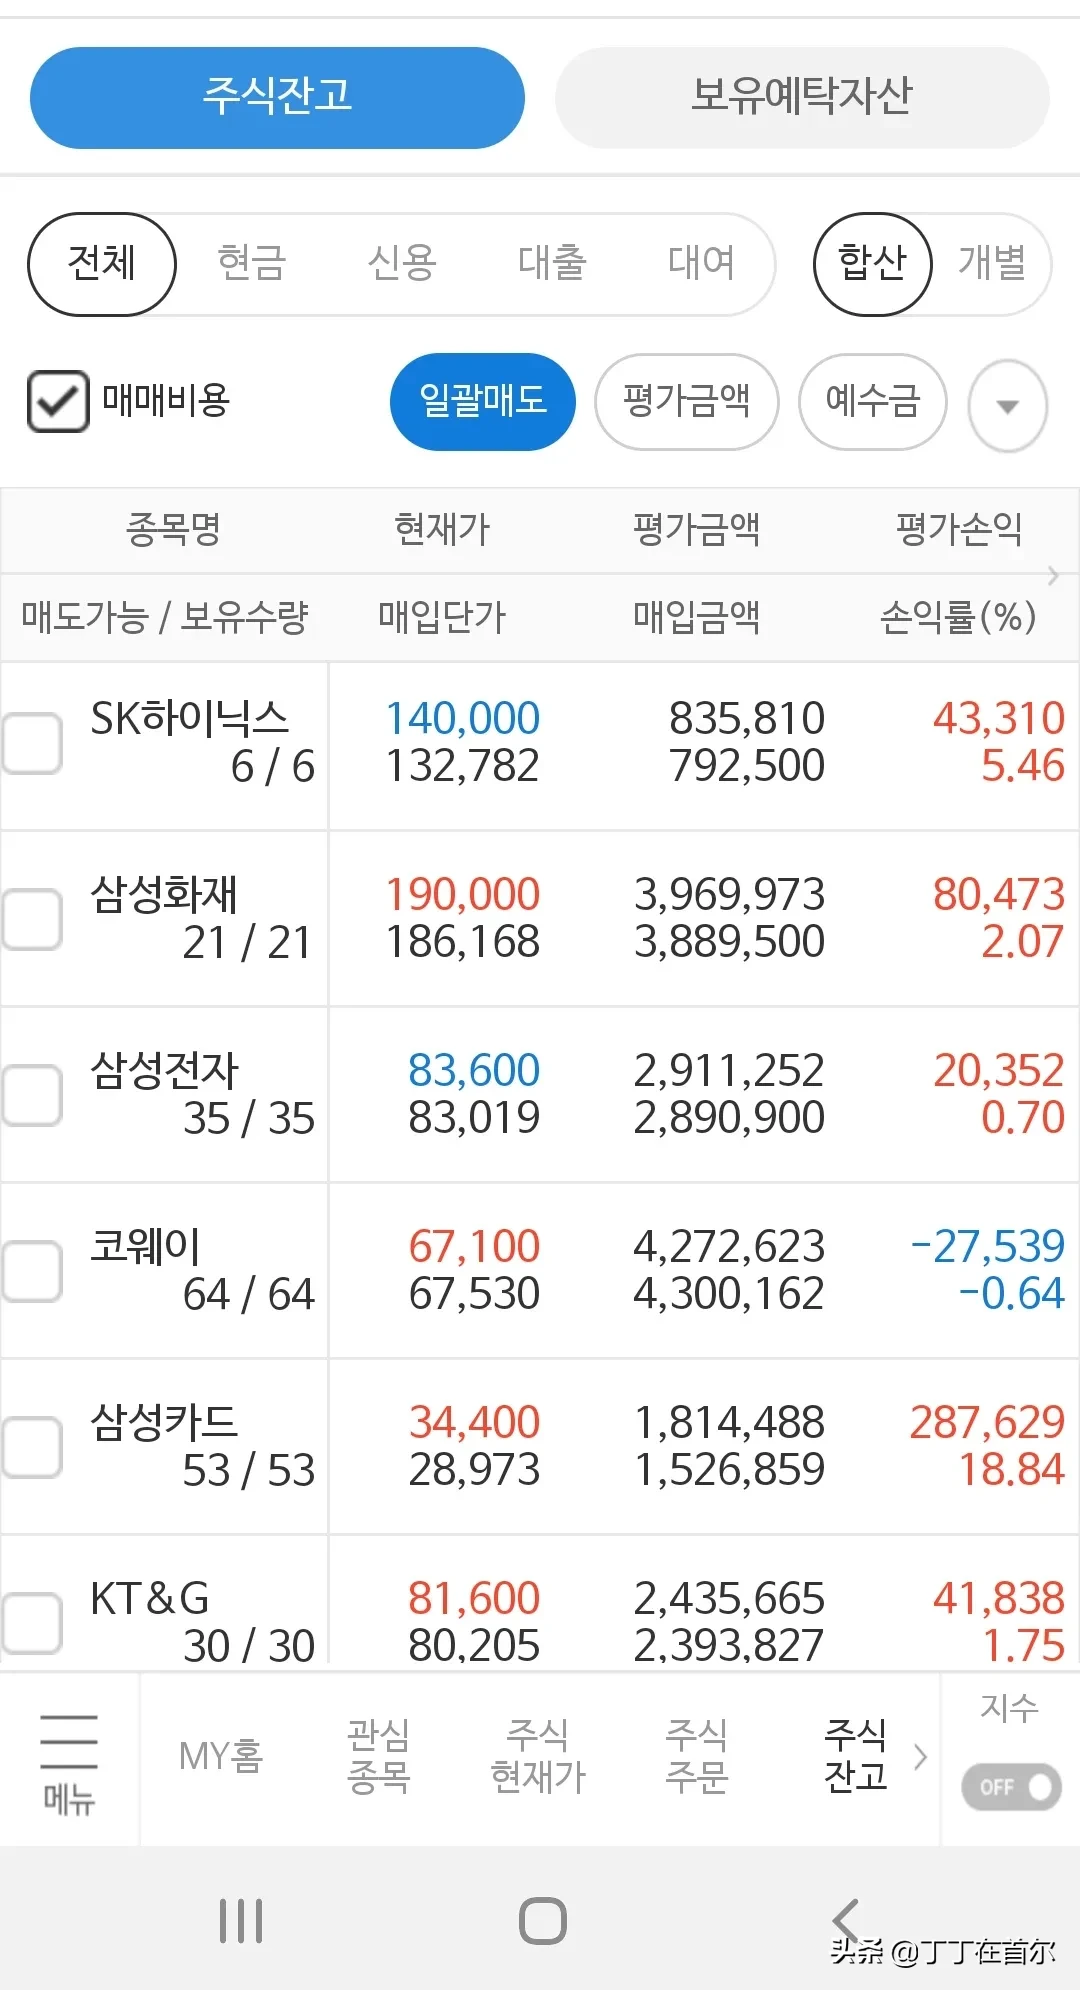Tap the Android recent apps icon

[241, 1920]
